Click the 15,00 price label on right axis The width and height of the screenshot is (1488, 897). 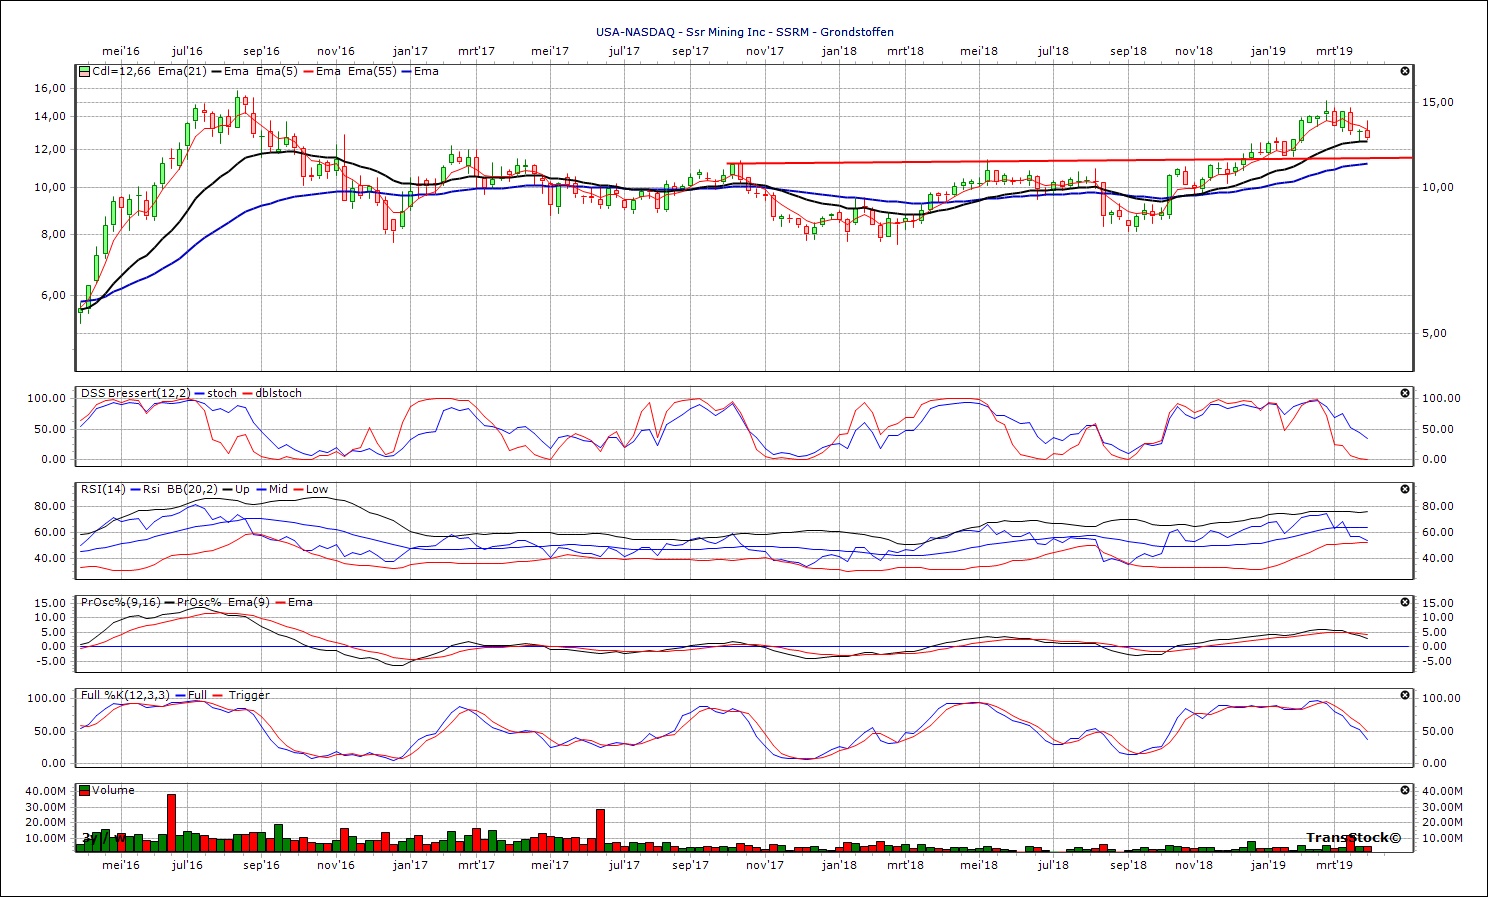(1438, 102)
